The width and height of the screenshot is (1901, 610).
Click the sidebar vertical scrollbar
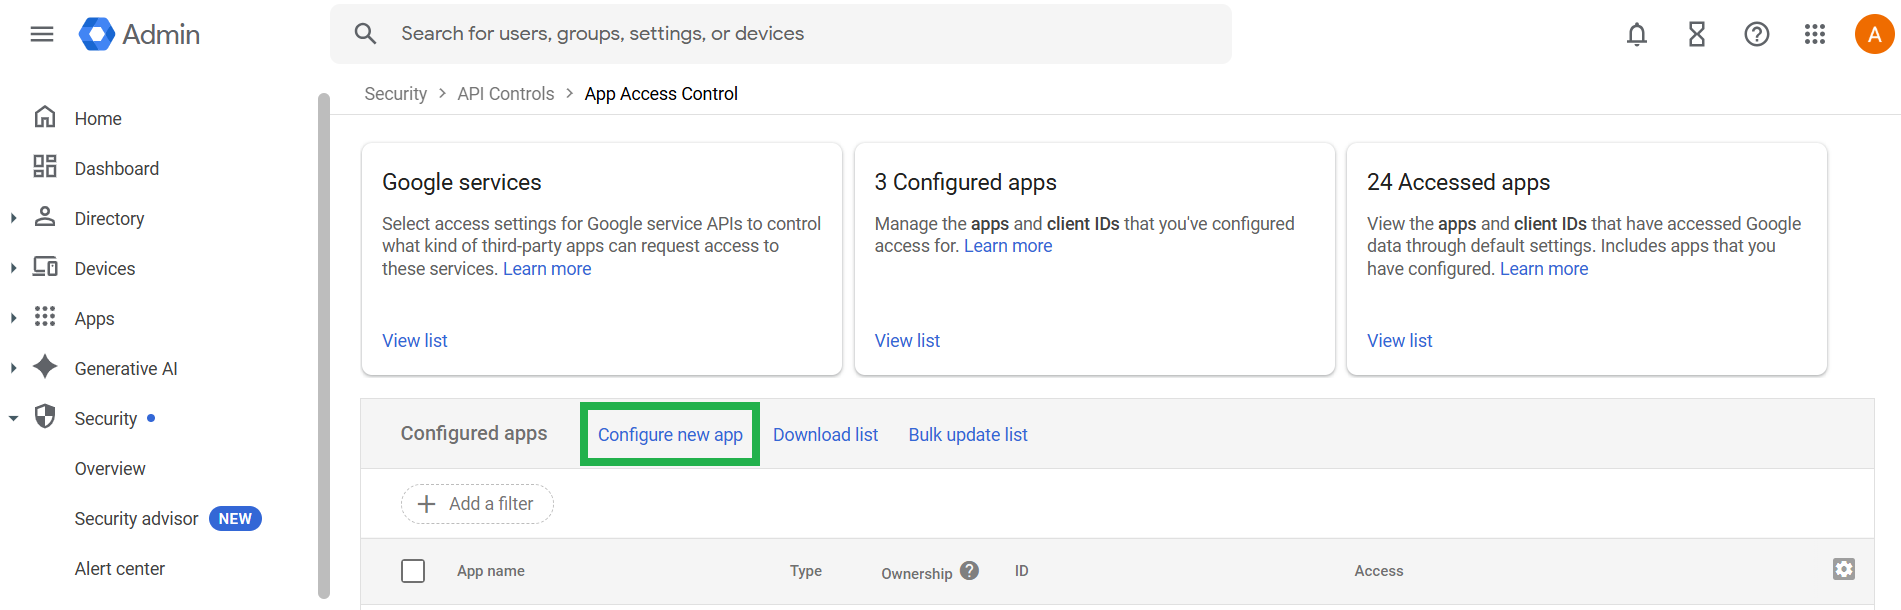(323, 345)
